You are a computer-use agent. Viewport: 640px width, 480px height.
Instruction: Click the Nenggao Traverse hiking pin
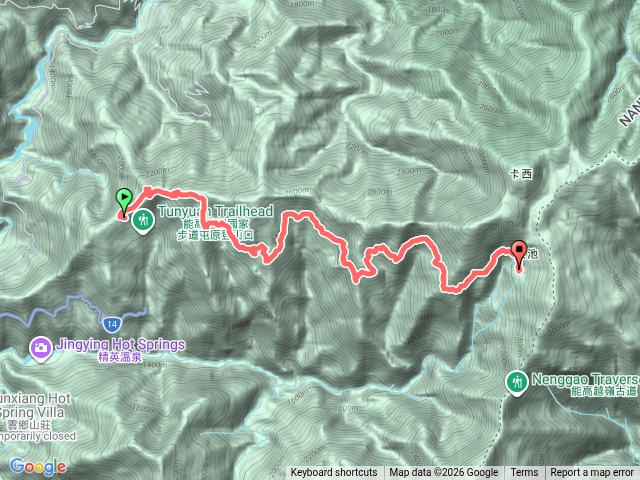coord(517,383)
